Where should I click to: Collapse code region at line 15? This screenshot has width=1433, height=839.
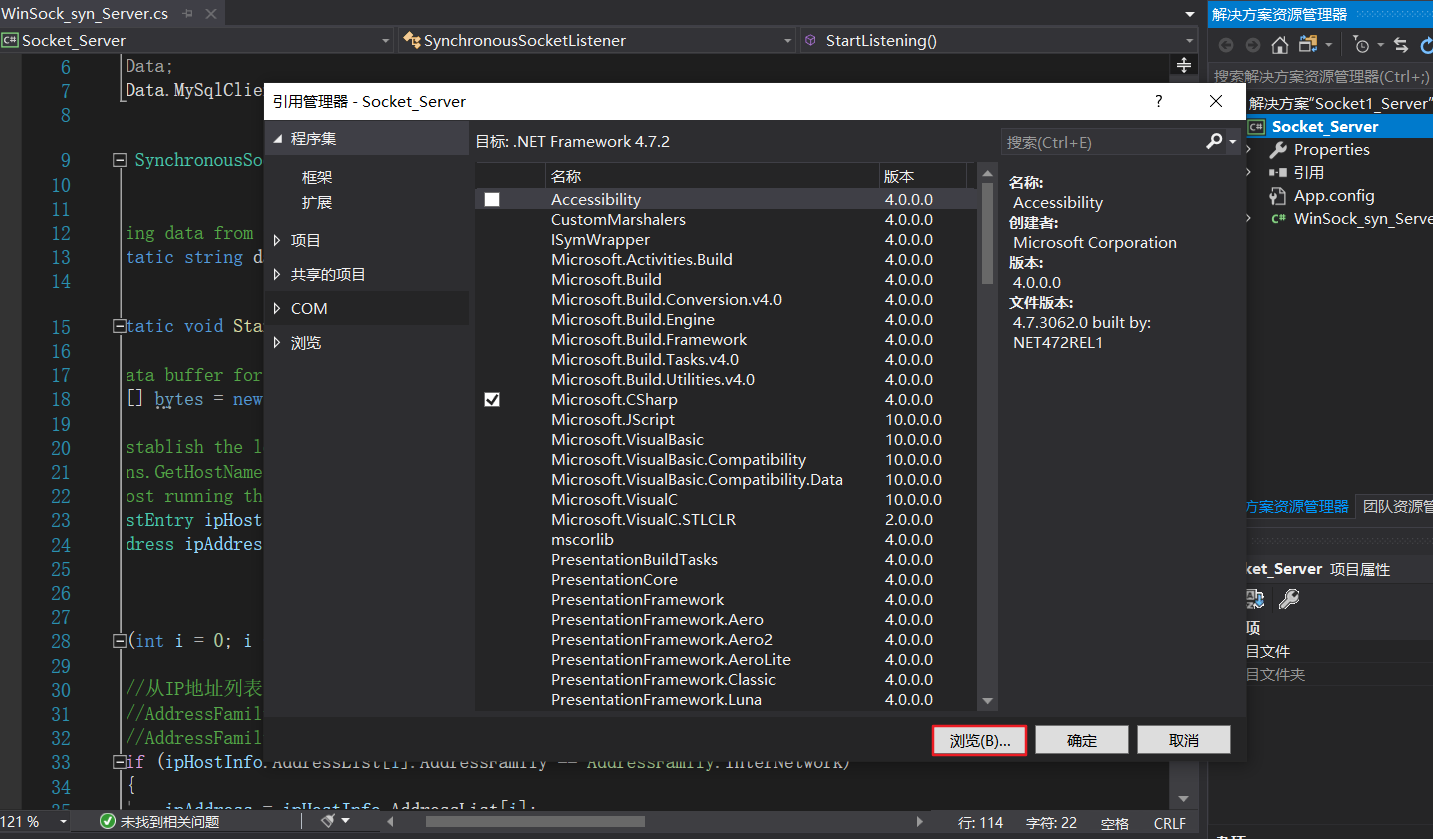120,326
